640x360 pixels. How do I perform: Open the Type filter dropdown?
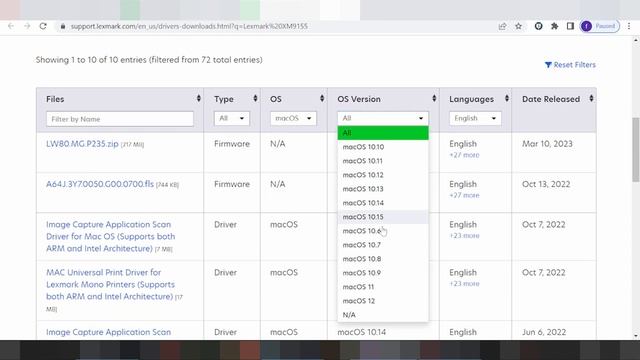[x=231, y=118]
